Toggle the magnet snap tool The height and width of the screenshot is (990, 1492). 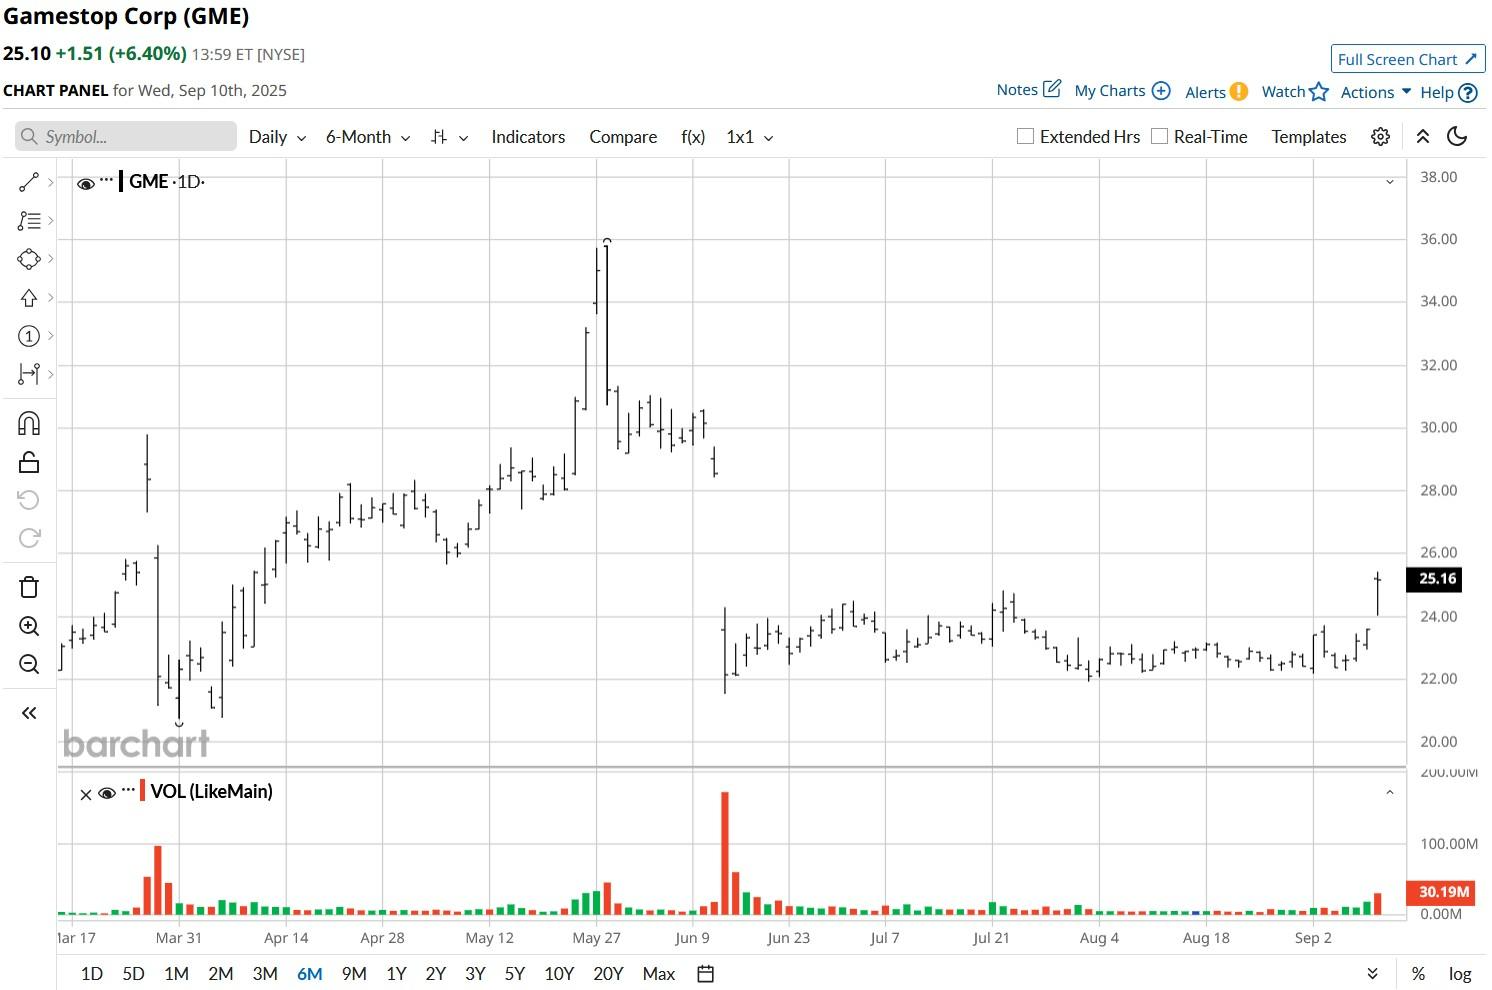[x=29, y=424]
